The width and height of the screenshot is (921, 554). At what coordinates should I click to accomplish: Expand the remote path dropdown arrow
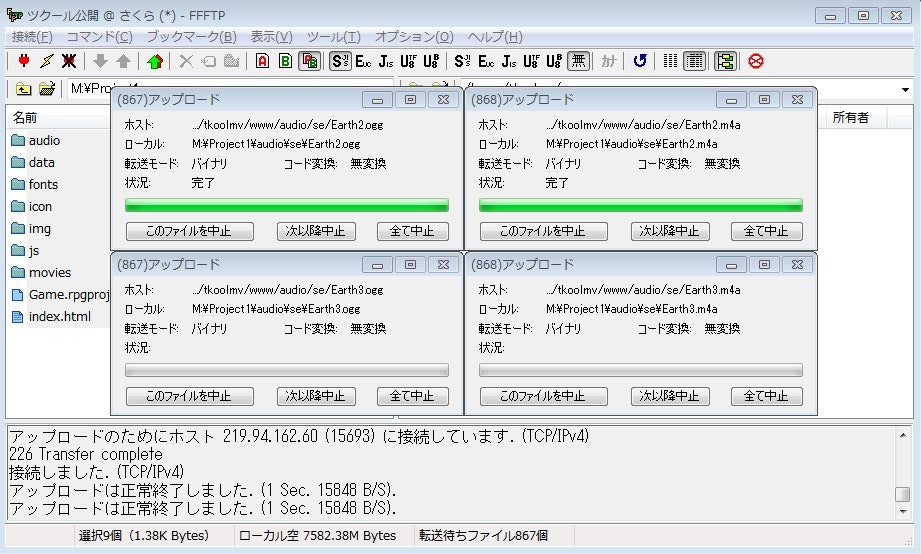905,90
